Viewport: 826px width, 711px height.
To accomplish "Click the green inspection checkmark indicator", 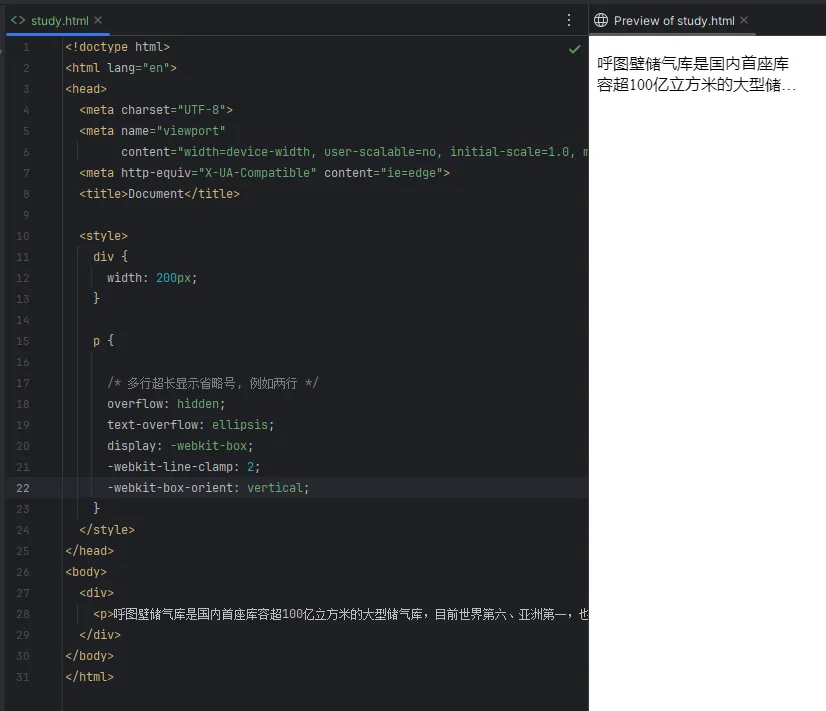I will click(x=574, y=48).
